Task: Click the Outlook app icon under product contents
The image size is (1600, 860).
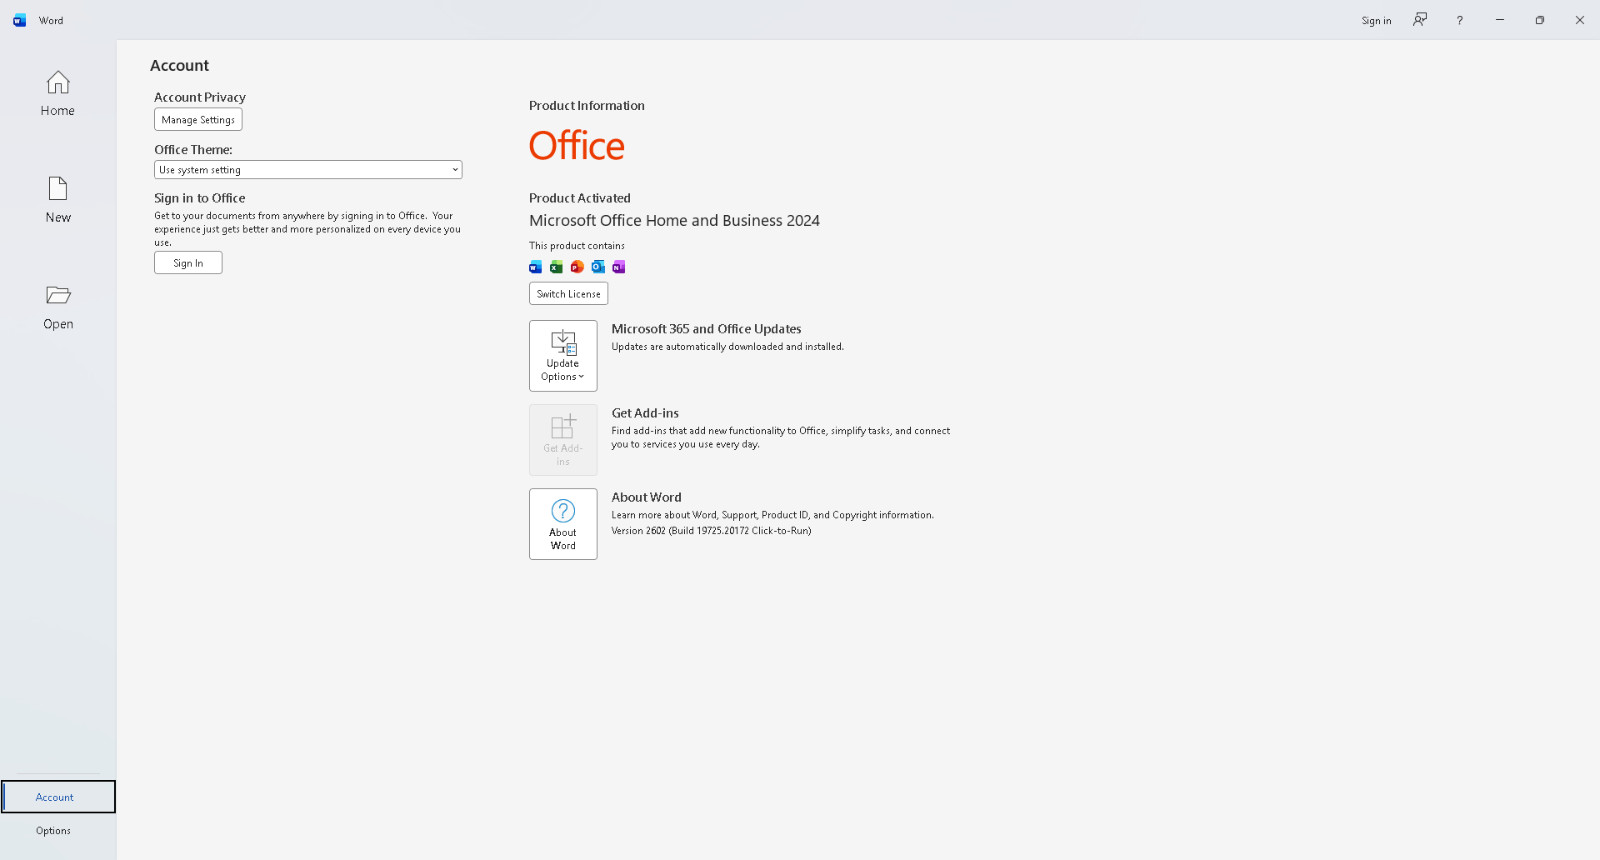Action: click(598, 267)
